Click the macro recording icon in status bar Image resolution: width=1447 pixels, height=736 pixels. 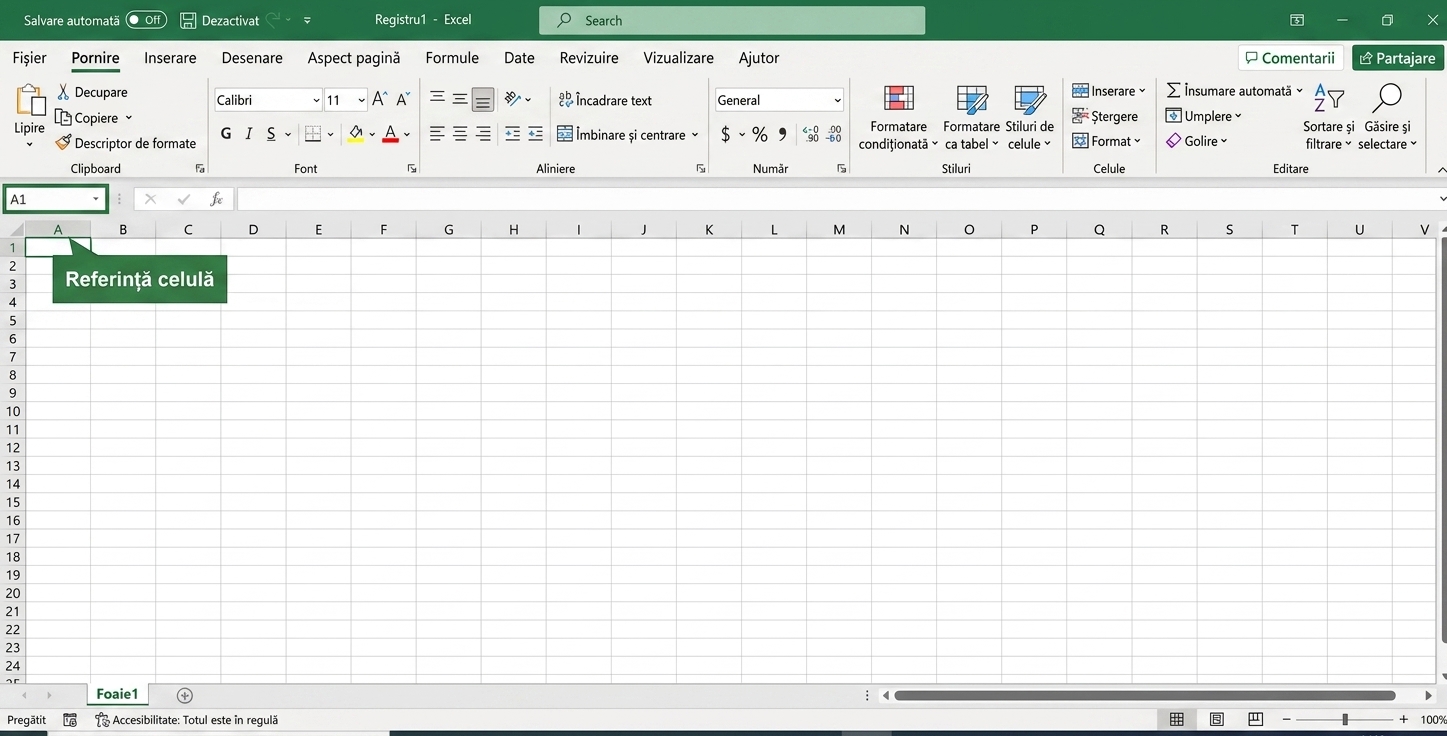(70, 720)
